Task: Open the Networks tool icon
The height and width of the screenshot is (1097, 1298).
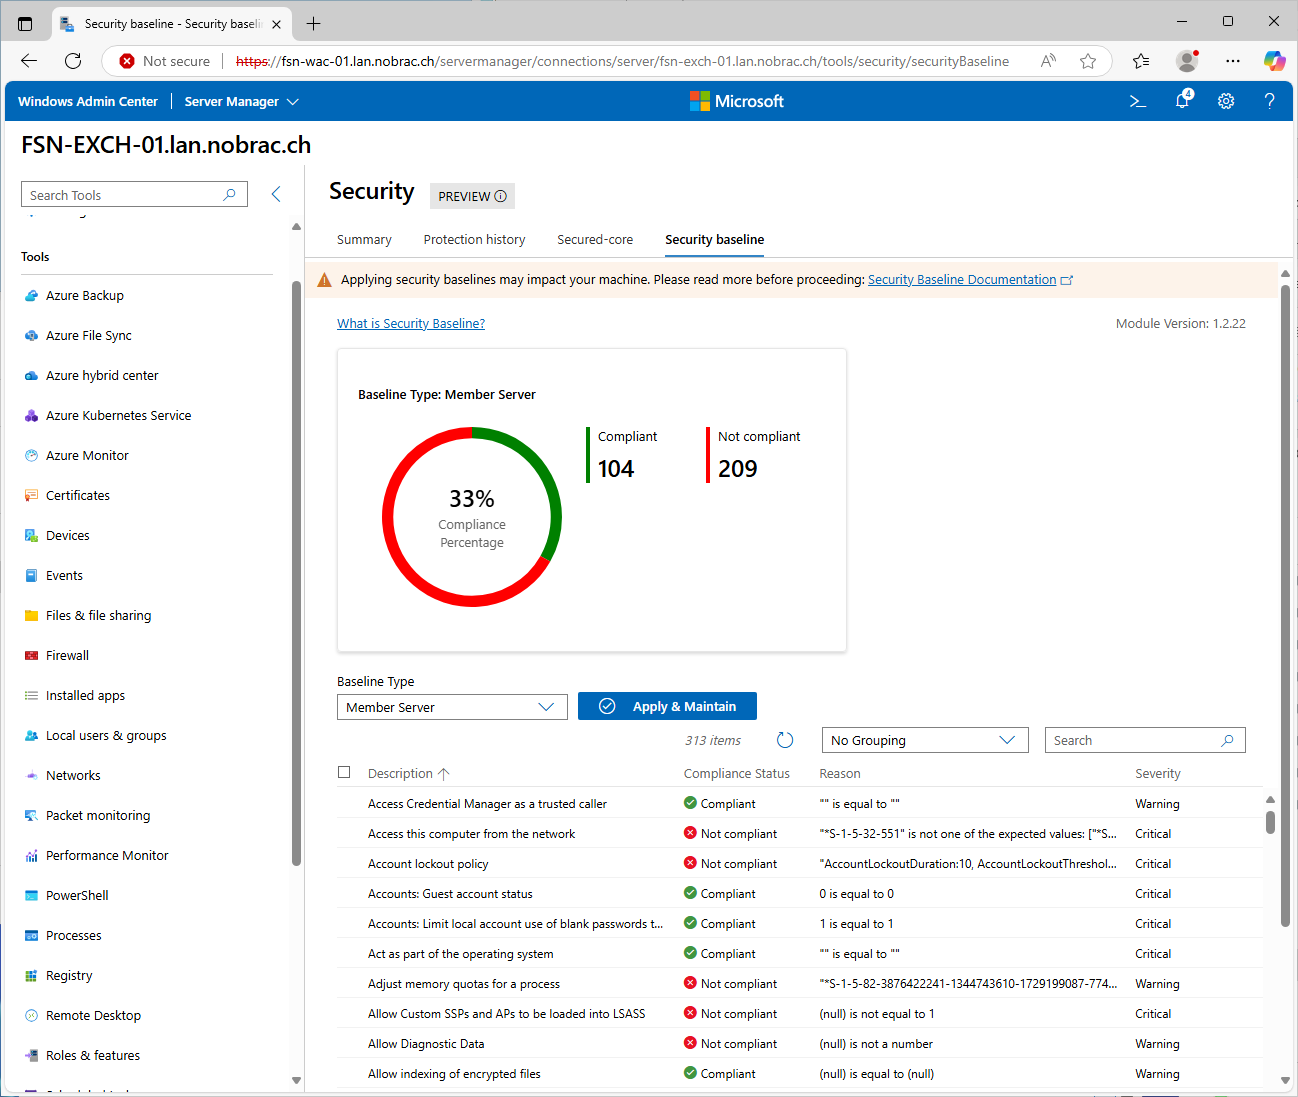Action: coord(31,776)
